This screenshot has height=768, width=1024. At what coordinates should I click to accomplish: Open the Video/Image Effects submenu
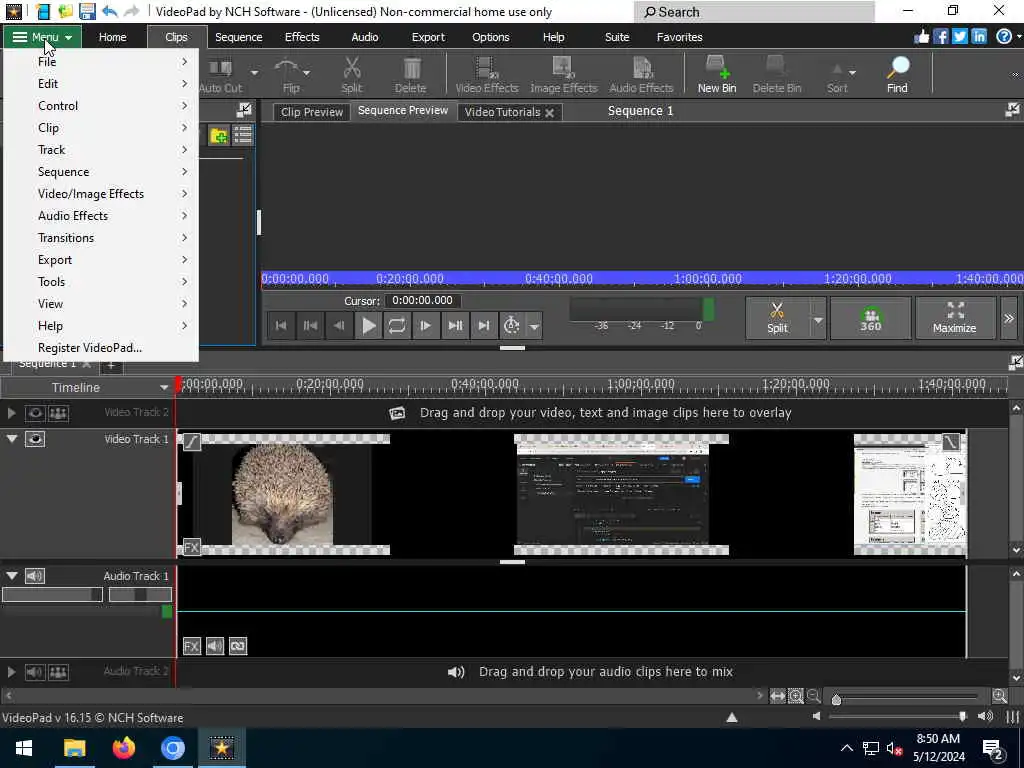click(x=101, y=193)
